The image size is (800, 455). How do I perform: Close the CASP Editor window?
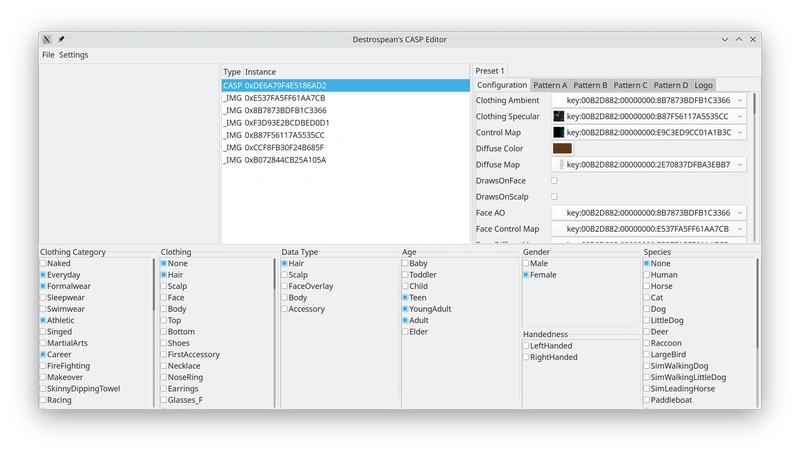click(x=752, y=39)
